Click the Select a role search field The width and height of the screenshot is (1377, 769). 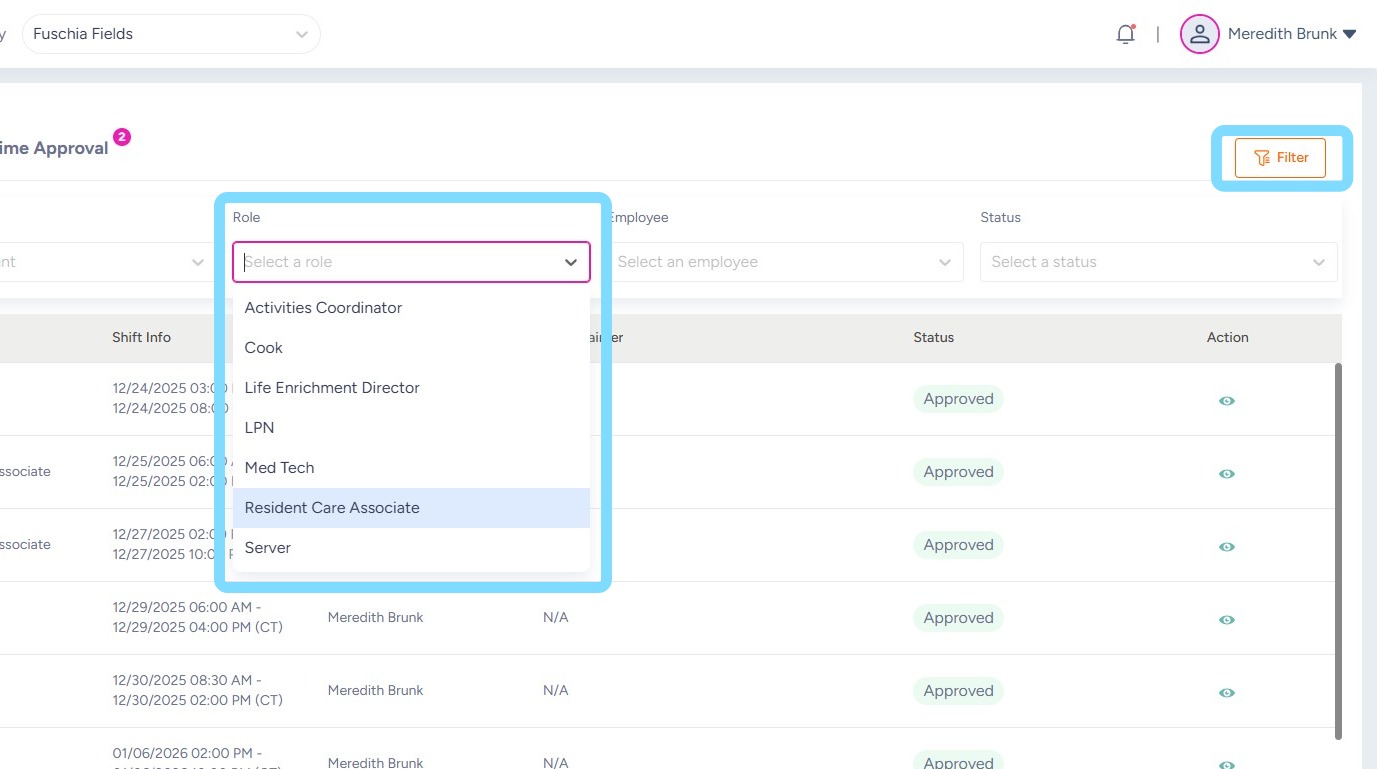click(400, 262)
